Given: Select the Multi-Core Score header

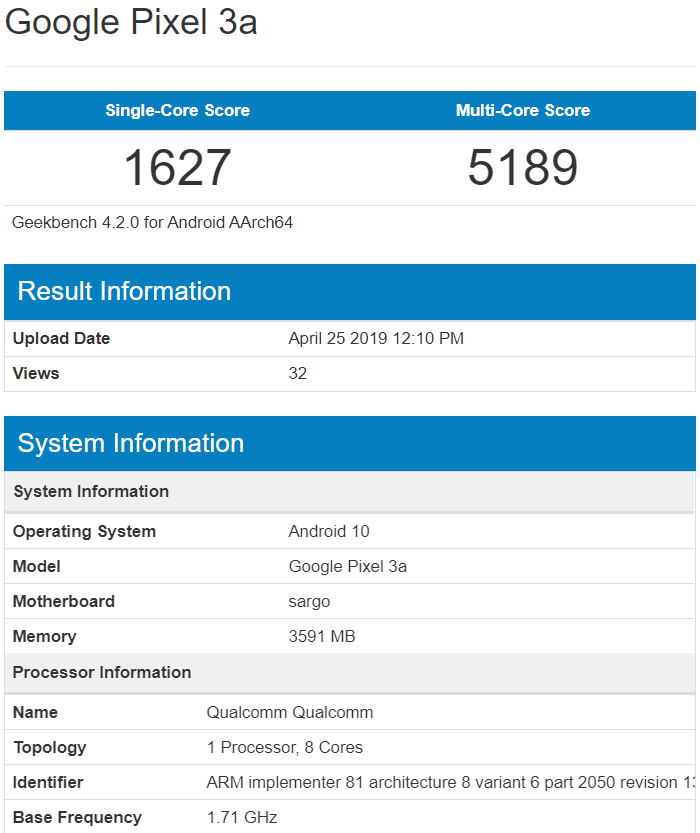Looking at the screenshot, I should [x=523, y=110].
